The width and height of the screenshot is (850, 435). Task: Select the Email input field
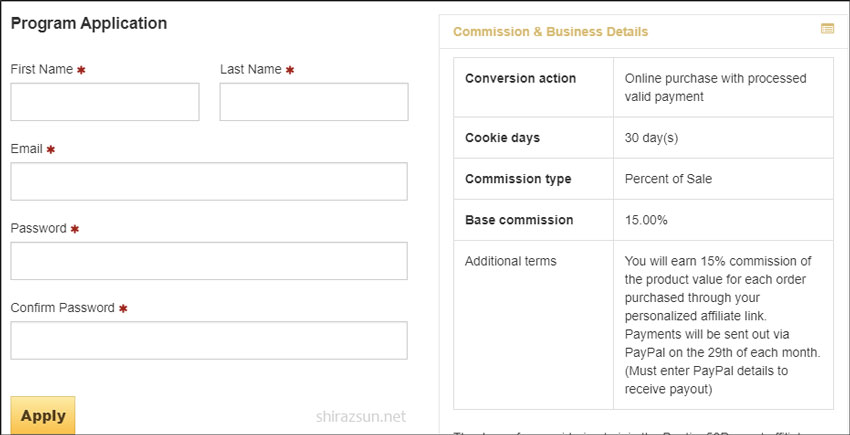(x=208, y=182)
